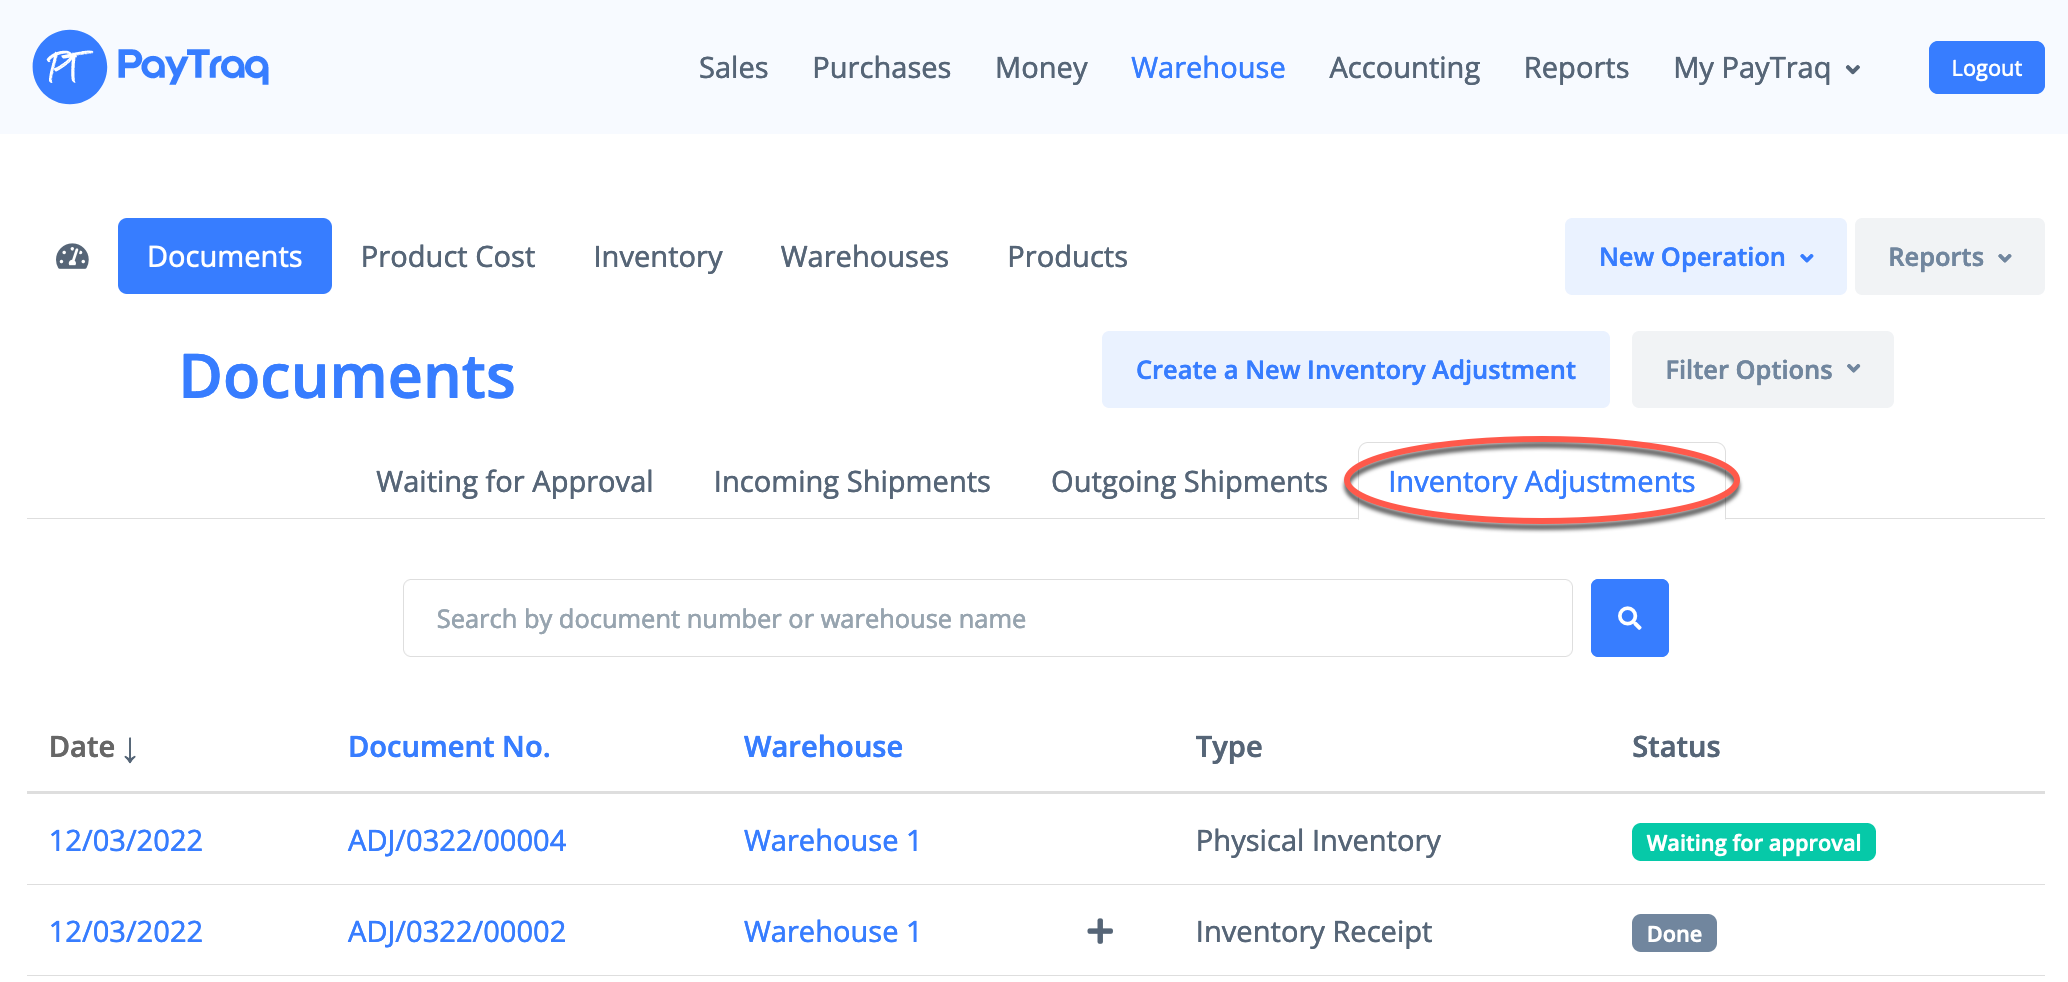Open the dashboard gauge icon
The height and width of the screenshot is (982, 2068).
pyautogui.click(x=72, y=257)
